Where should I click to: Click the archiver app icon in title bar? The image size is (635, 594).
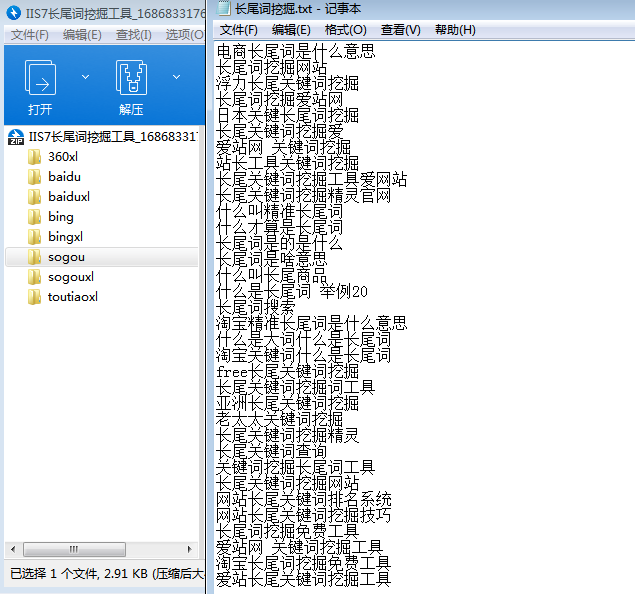click(x=13, y=13)
